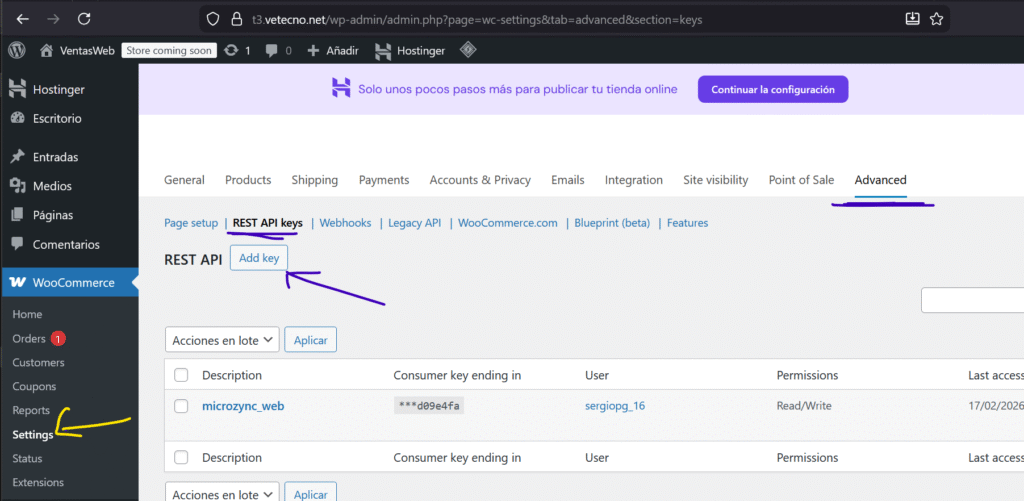Click Continuar la configuración button

coord(772,89)
